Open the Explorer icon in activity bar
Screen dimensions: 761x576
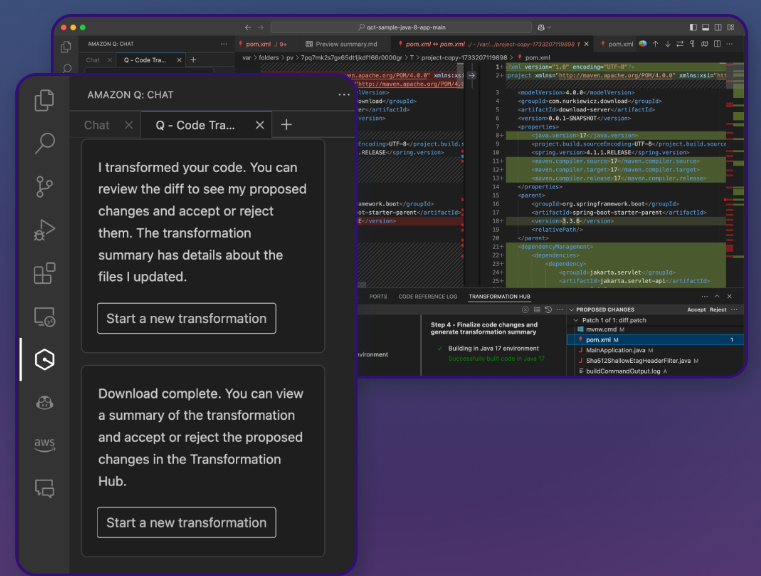44,100
